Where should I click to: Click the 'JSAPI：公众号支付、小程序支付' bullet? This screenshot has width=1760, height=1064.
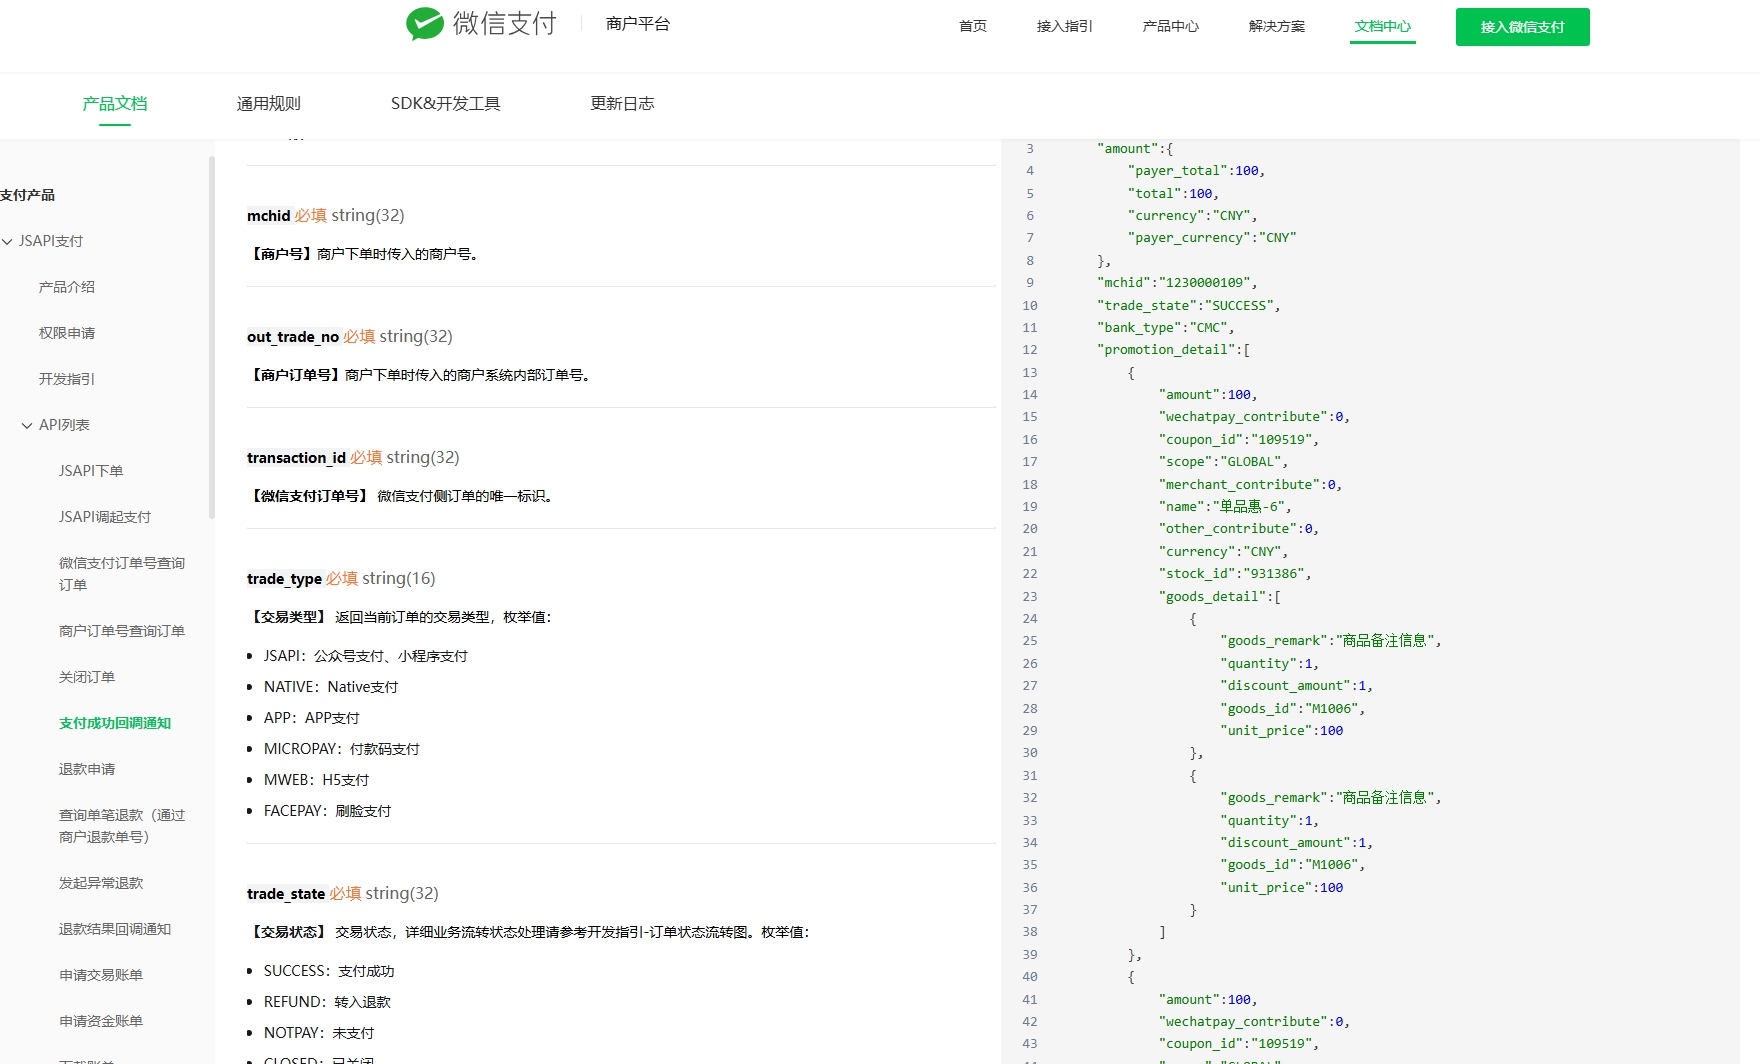click(366, 656)
